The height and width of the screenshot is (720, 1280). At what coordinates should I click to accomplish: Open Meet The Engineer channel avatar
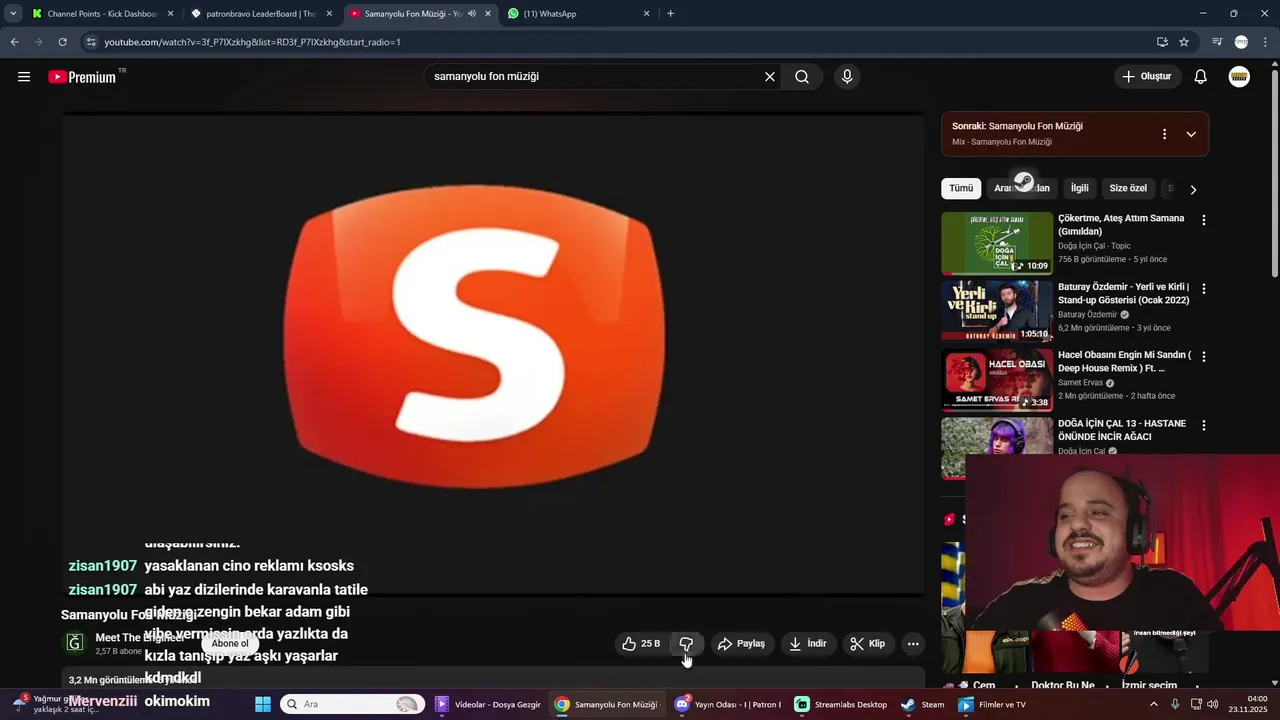tap(74, 643)
